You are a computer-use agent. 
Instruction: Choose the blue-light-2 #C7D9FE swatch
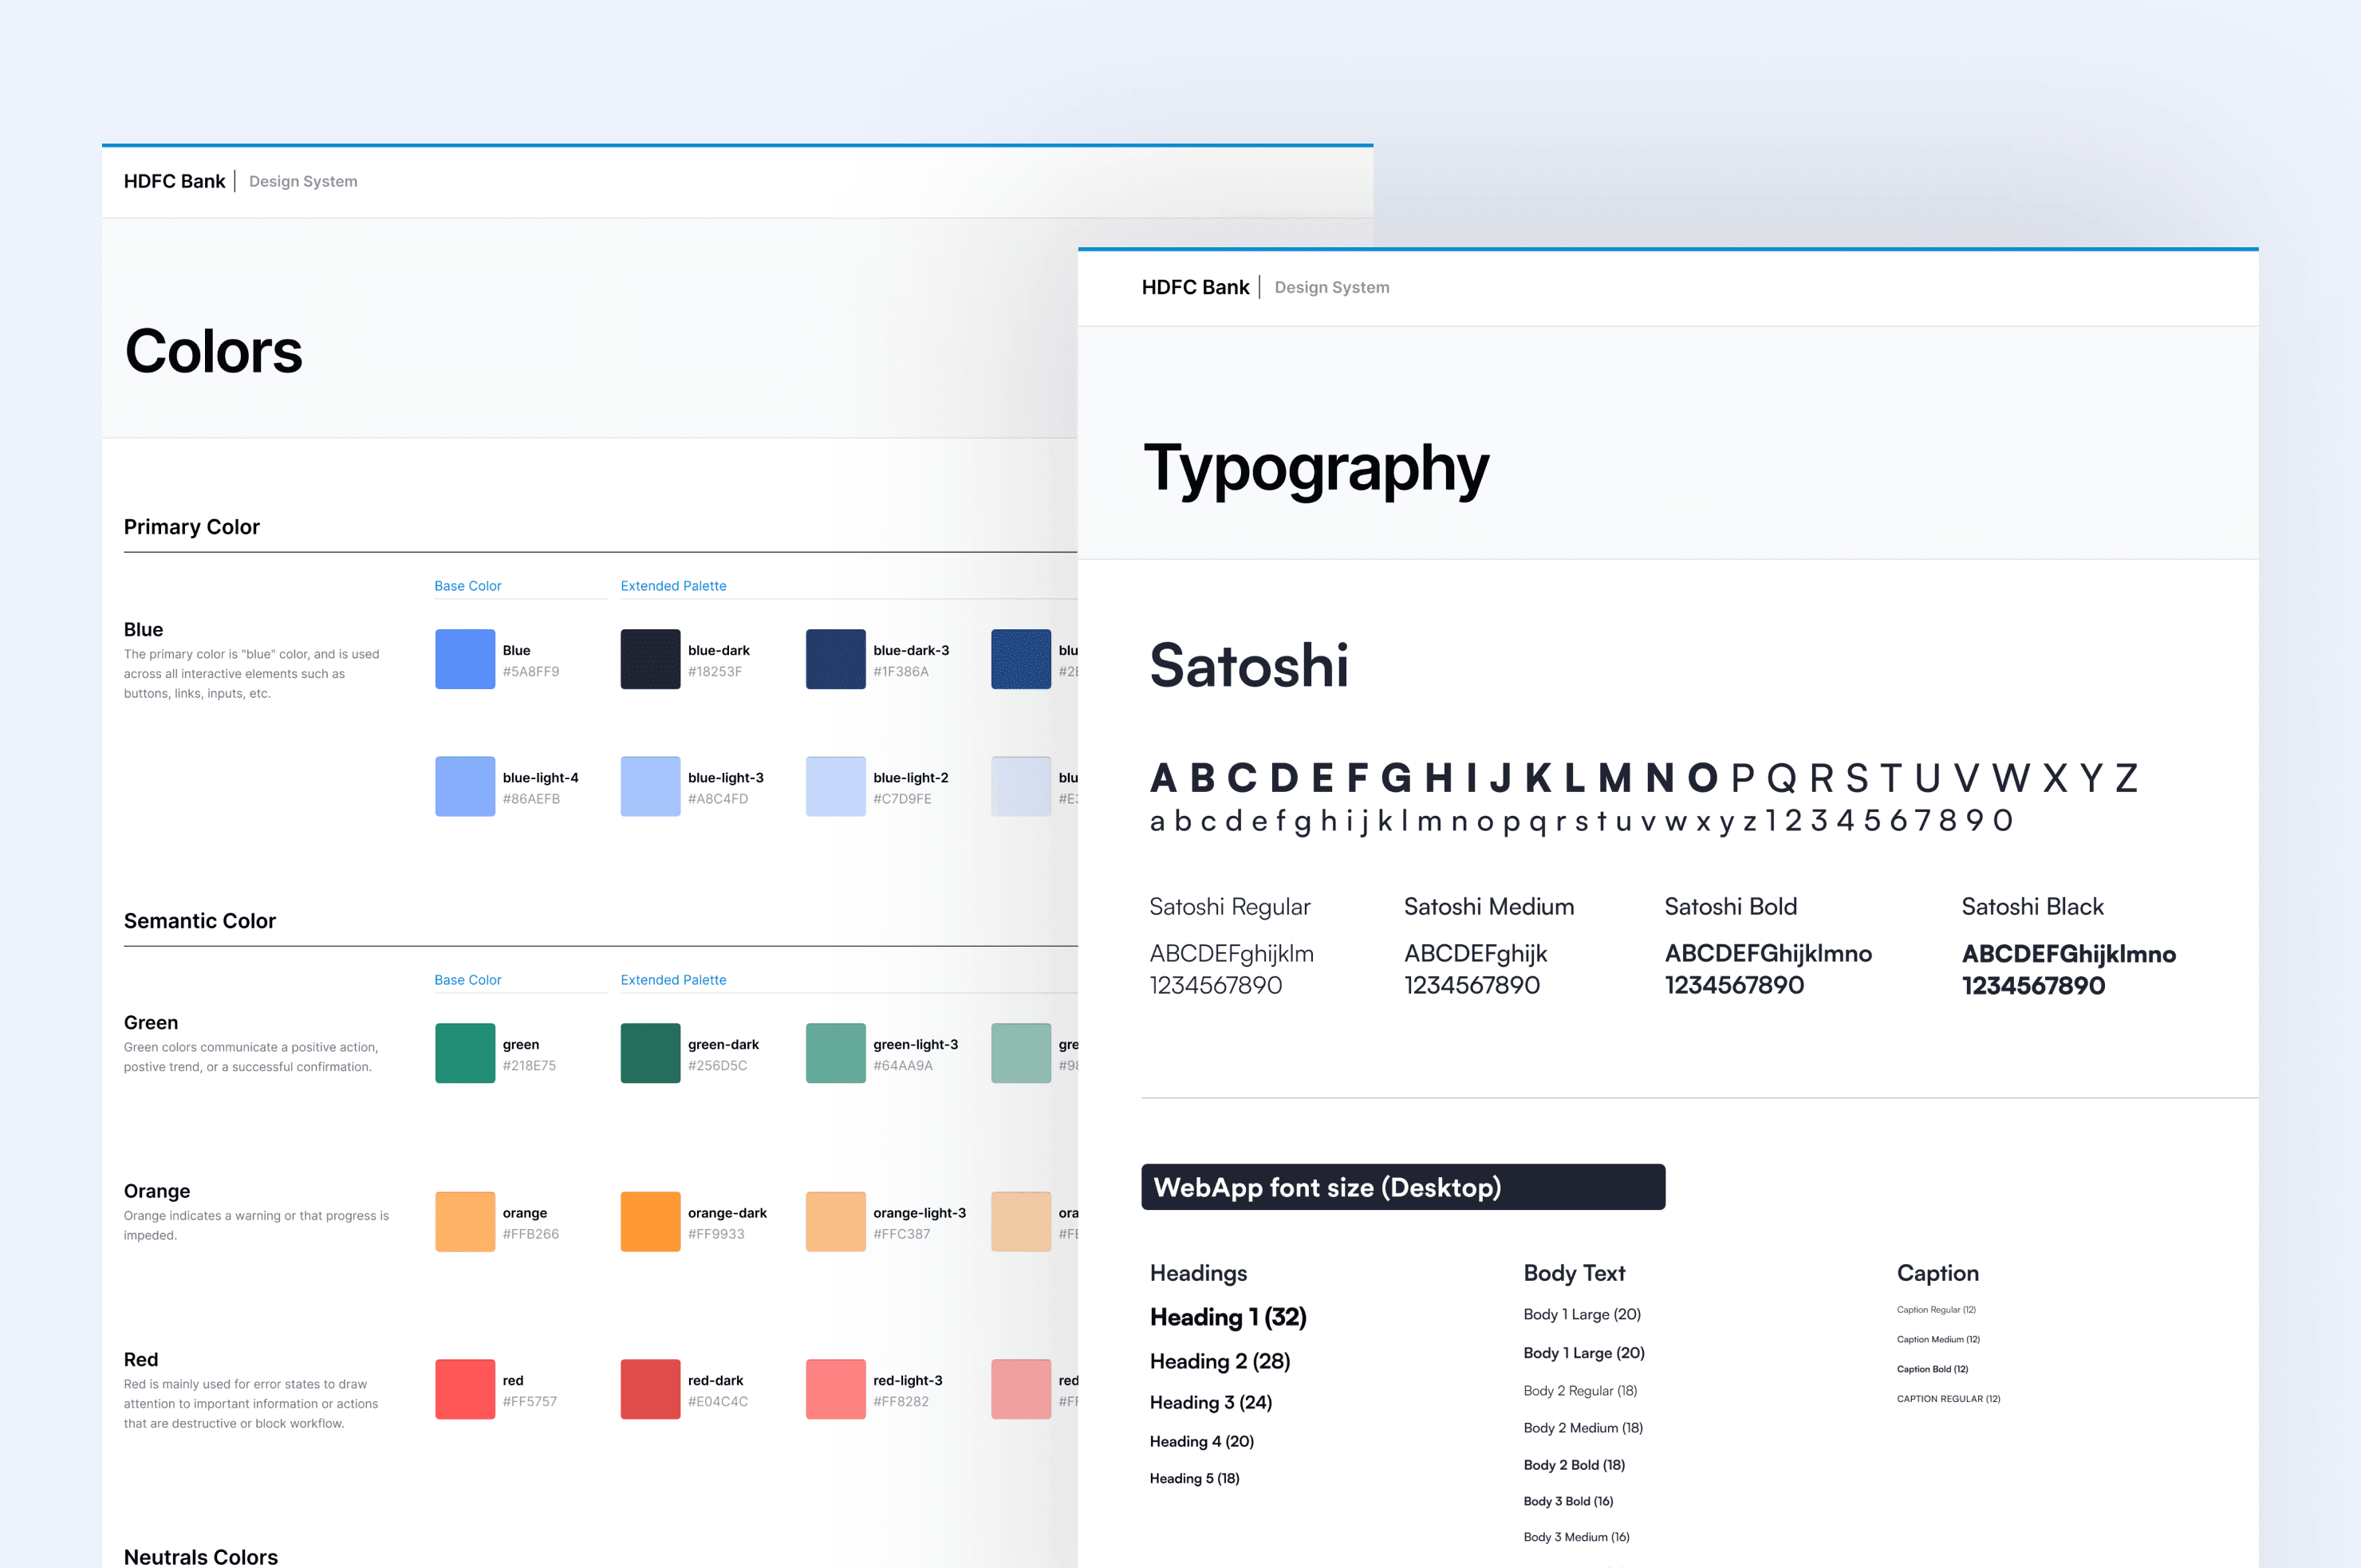pyautogui.click(x=835, y=786)
